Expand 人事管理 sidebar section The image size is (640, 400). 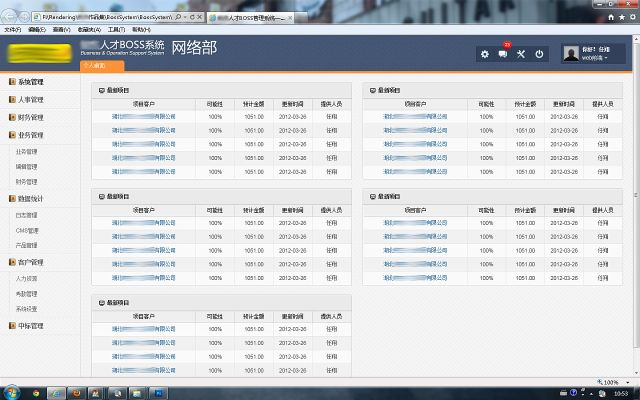click(31, 100)
